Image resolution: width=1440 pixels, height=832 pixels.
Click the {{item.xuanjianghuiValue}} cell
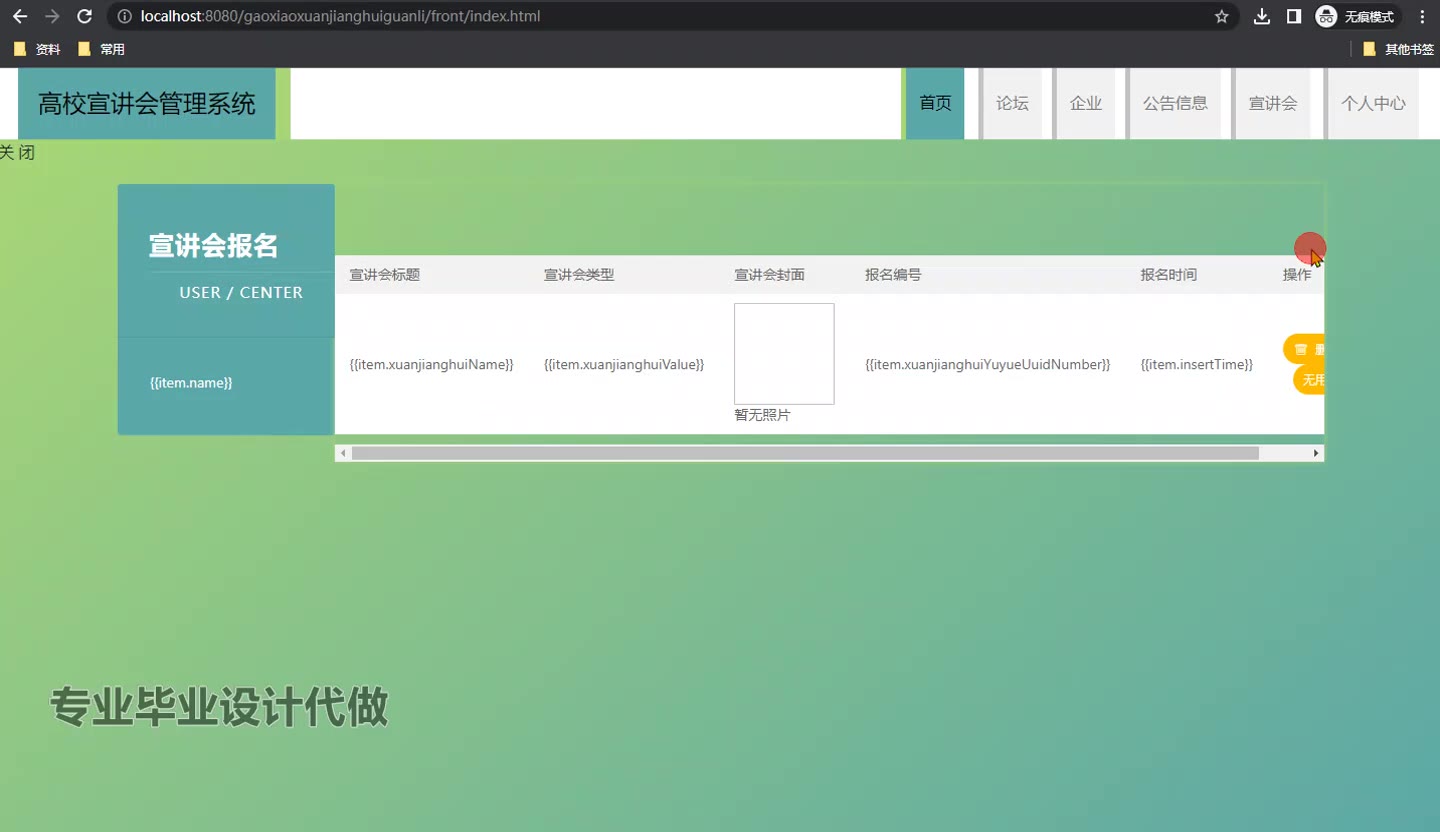pyautogui.click(x=624, y=365)
